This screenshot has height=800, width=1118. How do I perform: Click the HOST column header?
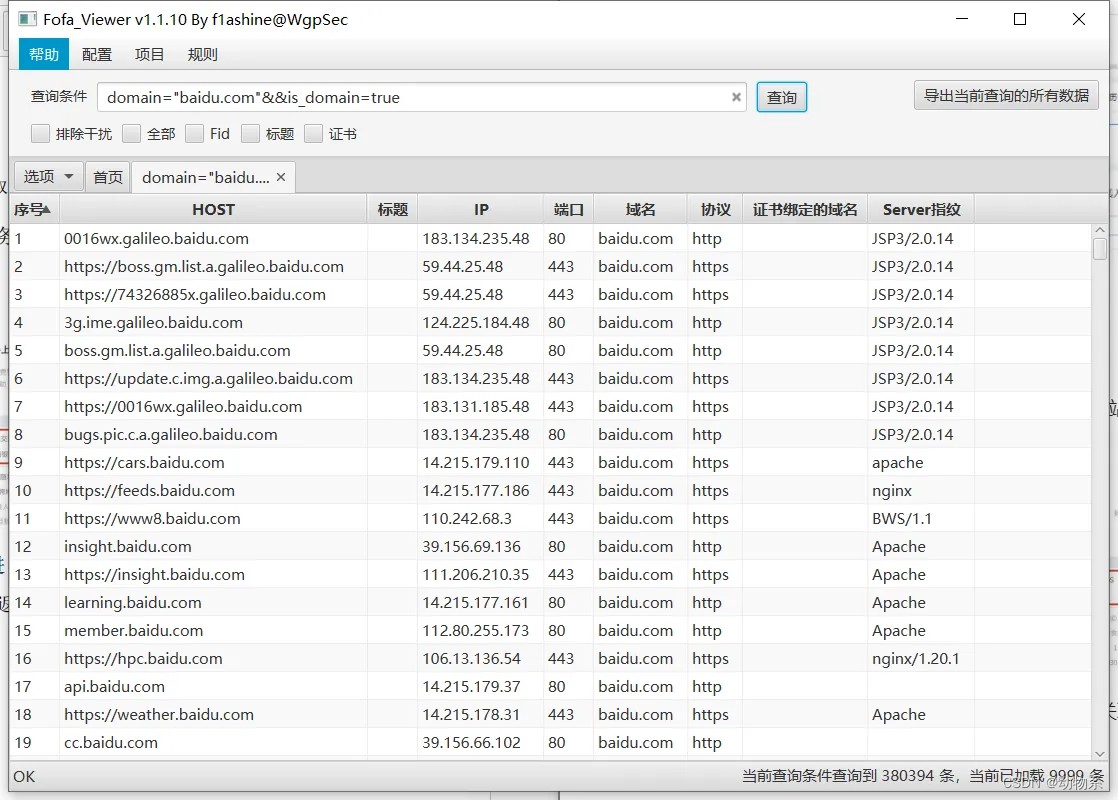coord(213,209)
